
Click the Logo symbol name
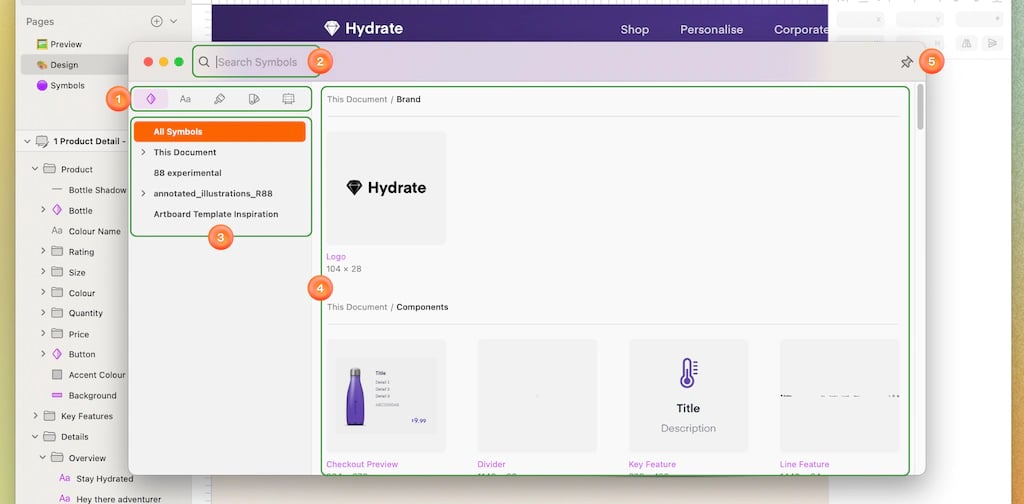coord(336,257)
